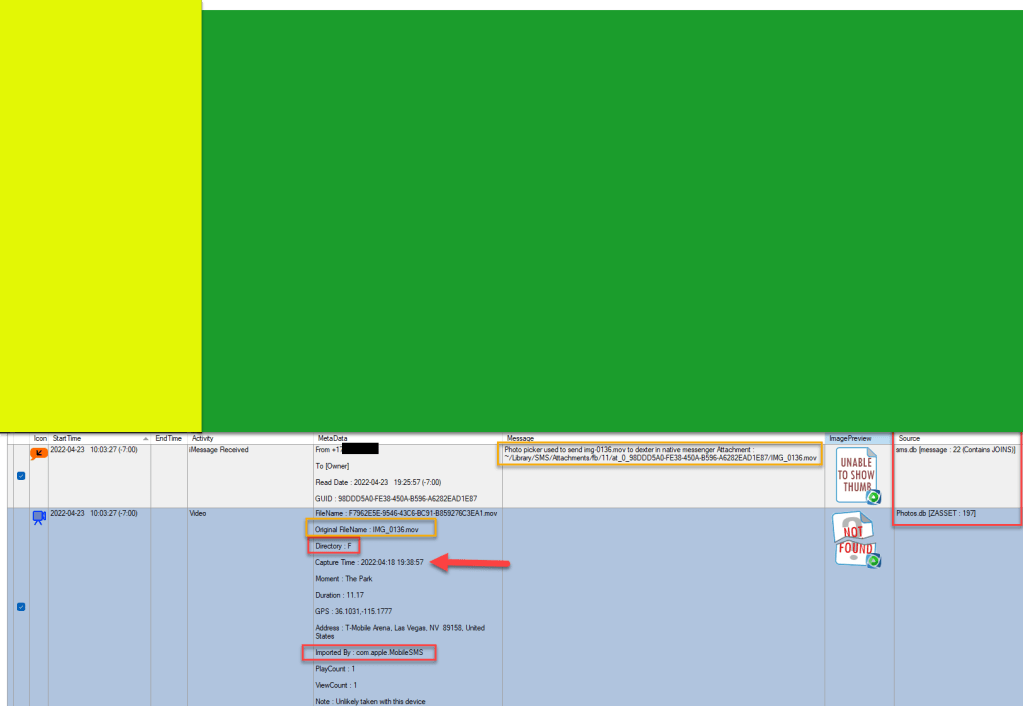Click the Source column header
Viewport: 1023px width, 706px height.
coord(909,438)
